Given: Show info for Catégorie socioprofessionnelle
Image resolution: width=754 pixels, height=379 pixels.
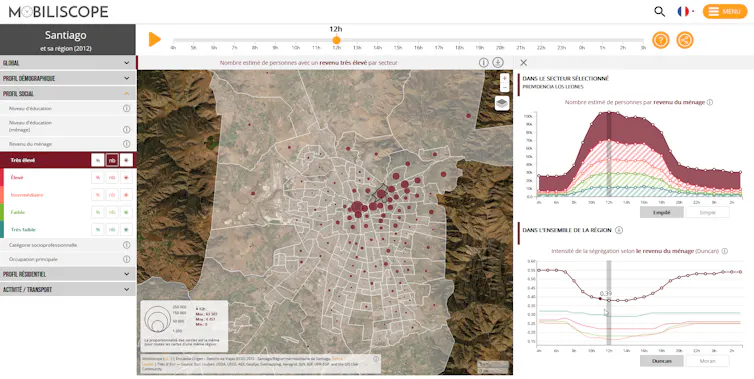Looking at the screenshot, I should click(x=126, y=245).
